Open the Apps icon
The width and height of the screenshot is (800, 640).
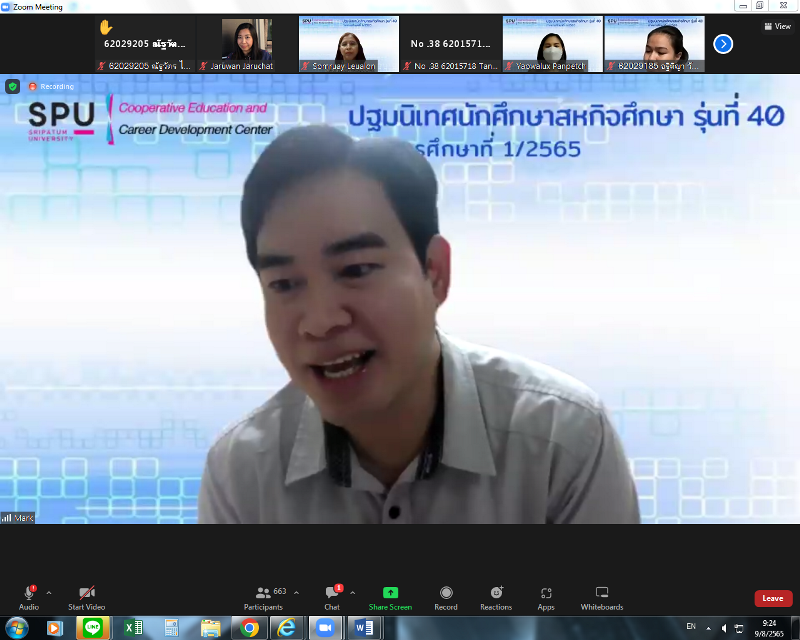coord(546,593)
